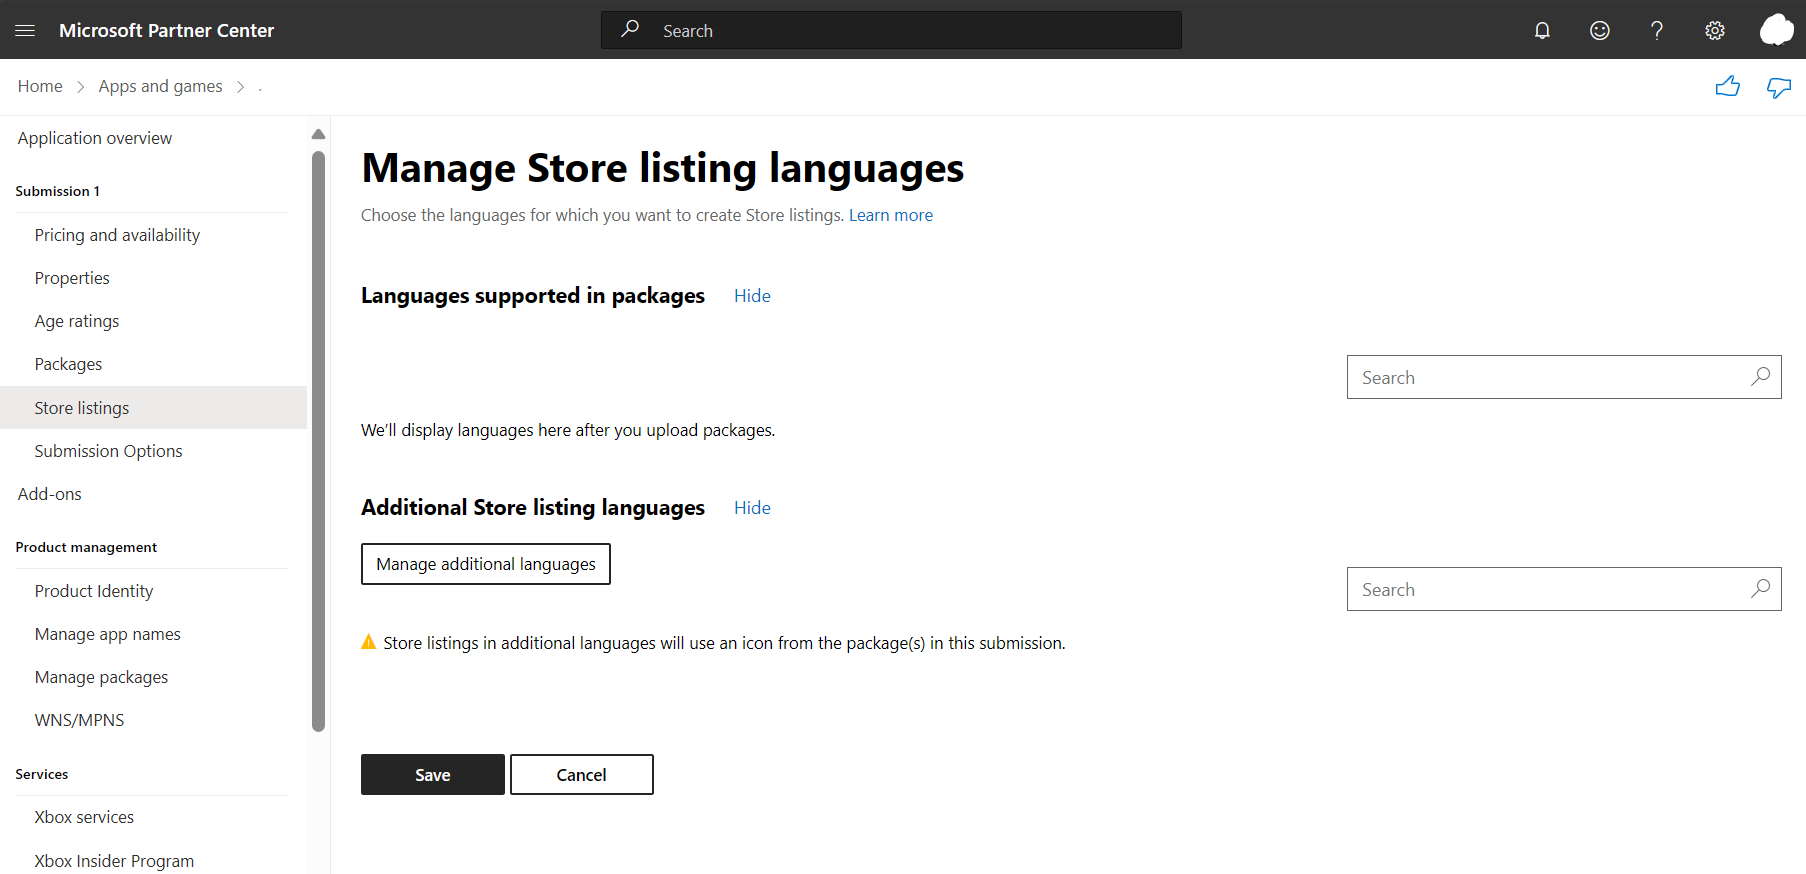
Task: Click the Product management heading
Action: coord(86,547)
